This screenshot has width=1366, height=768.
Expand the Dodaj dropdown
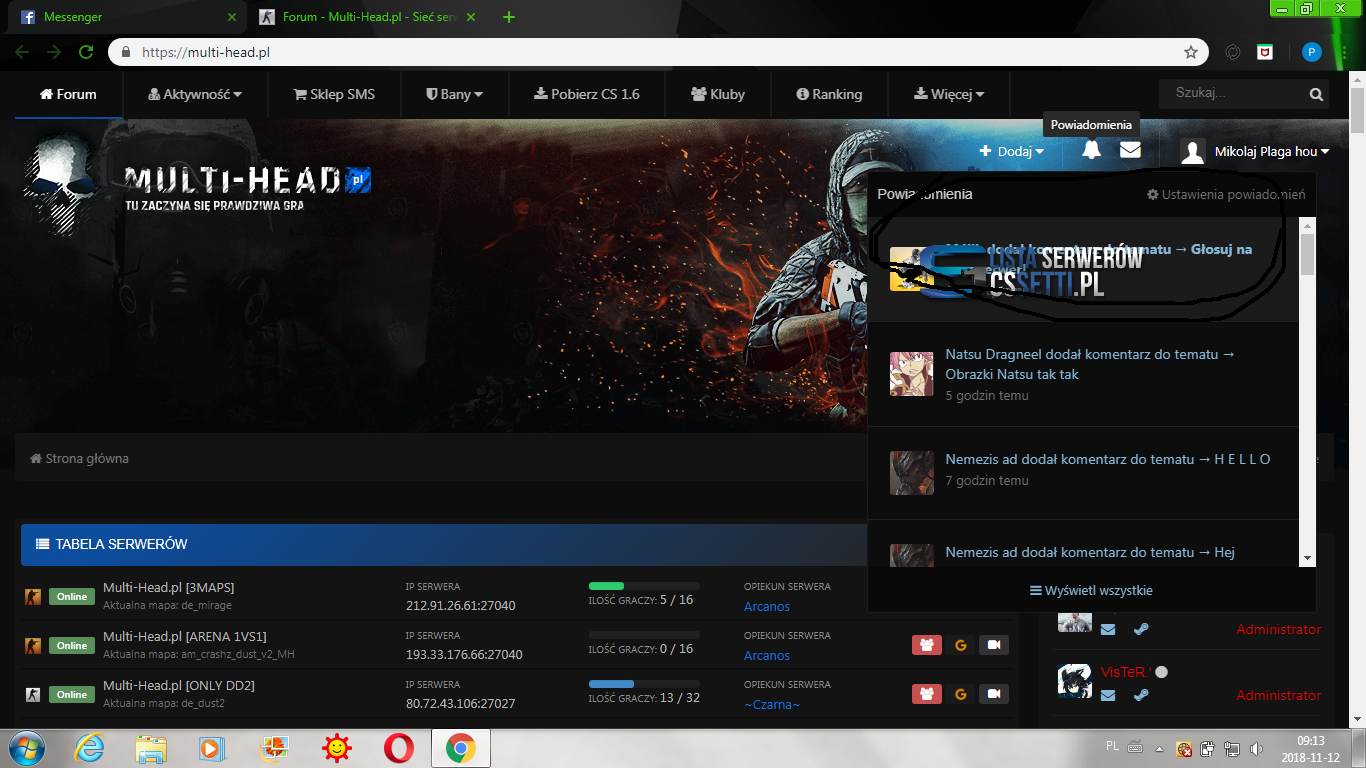1012,151
